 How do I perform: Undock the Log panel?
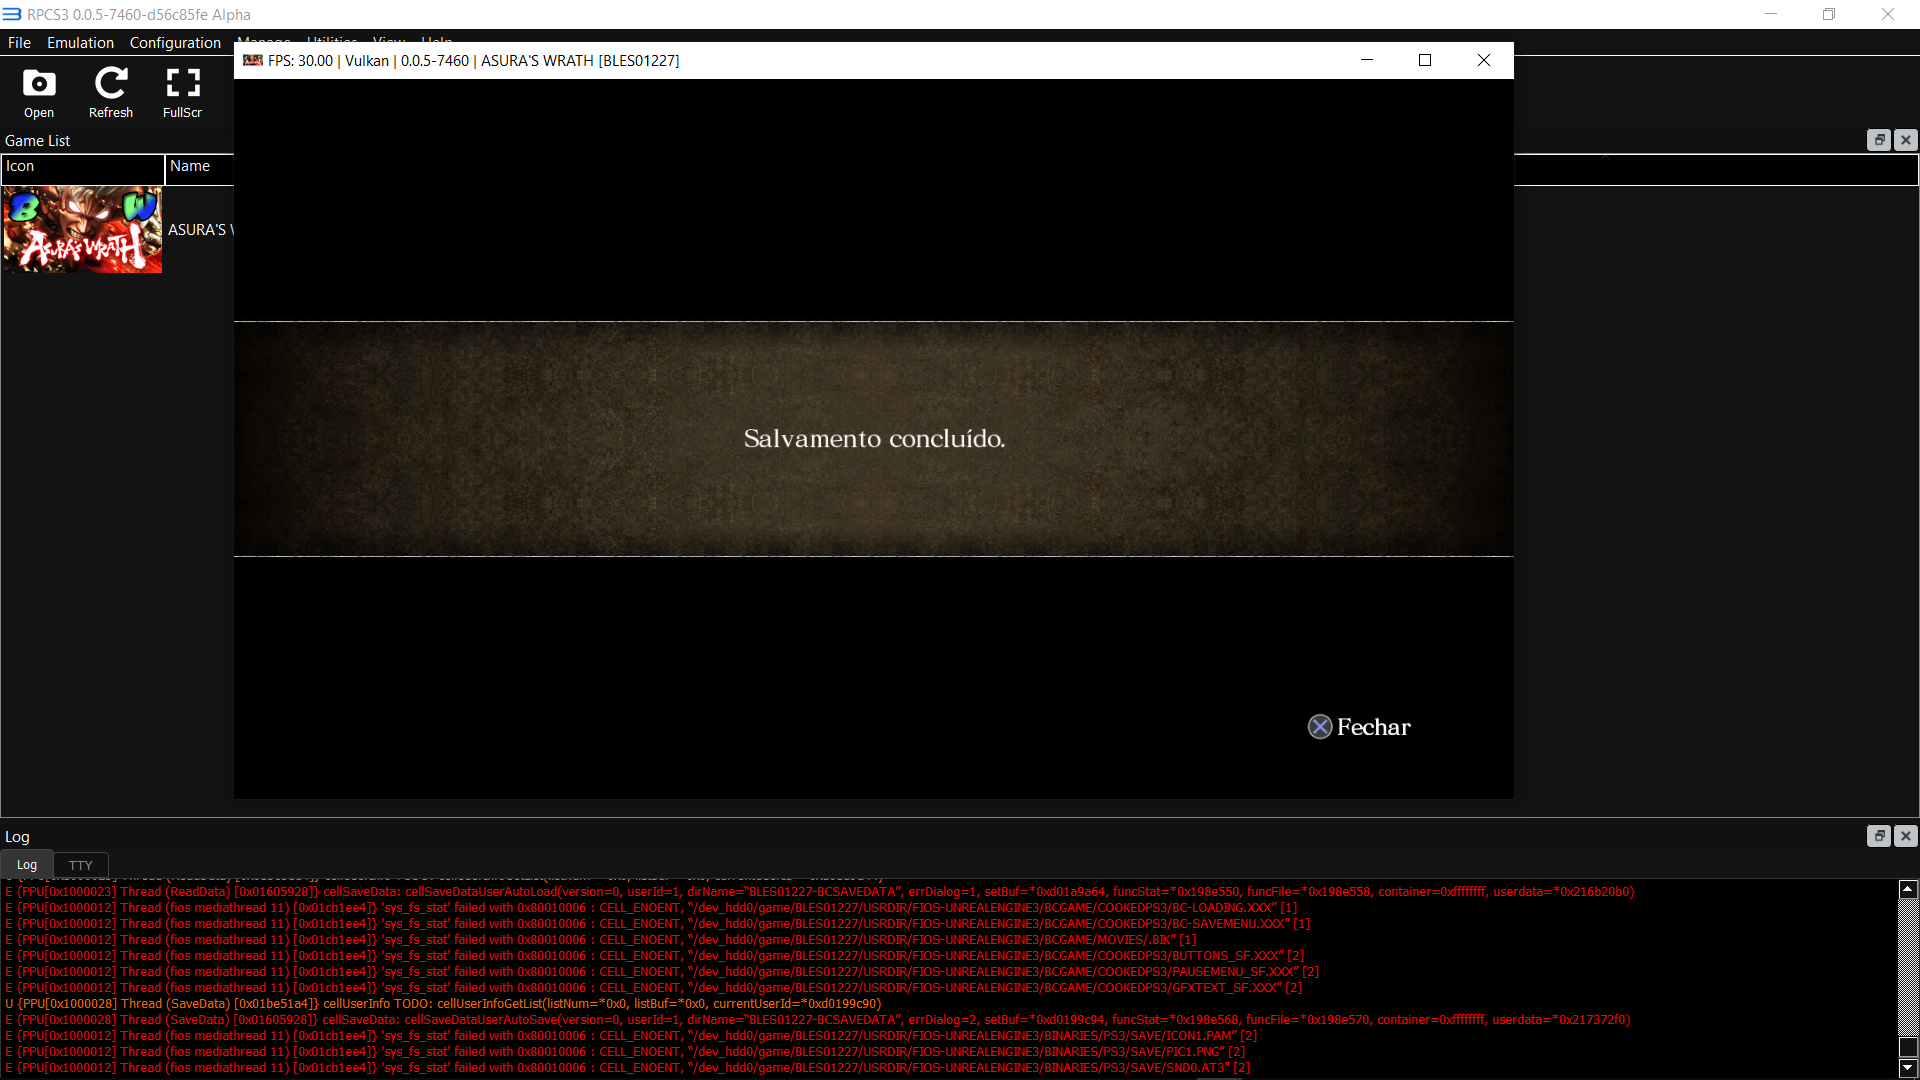1879,836
